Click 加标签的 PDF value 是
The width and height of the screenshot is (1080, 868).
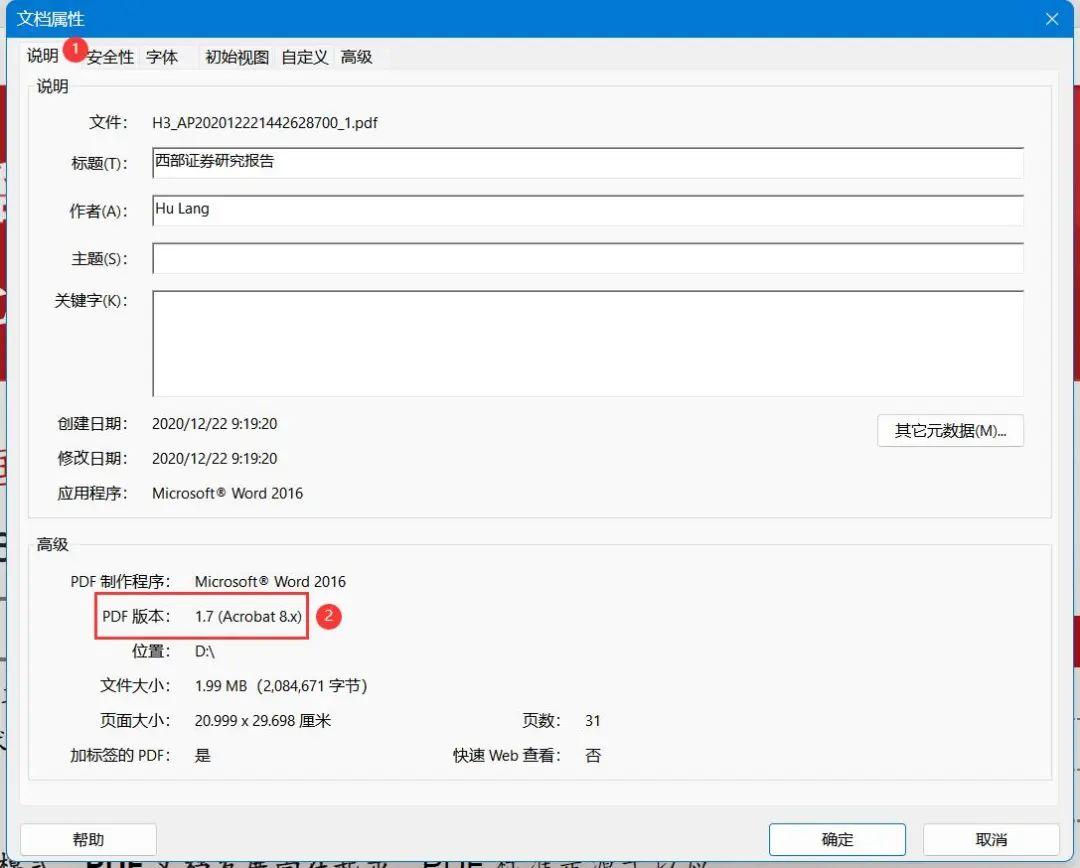click(202, 756)
